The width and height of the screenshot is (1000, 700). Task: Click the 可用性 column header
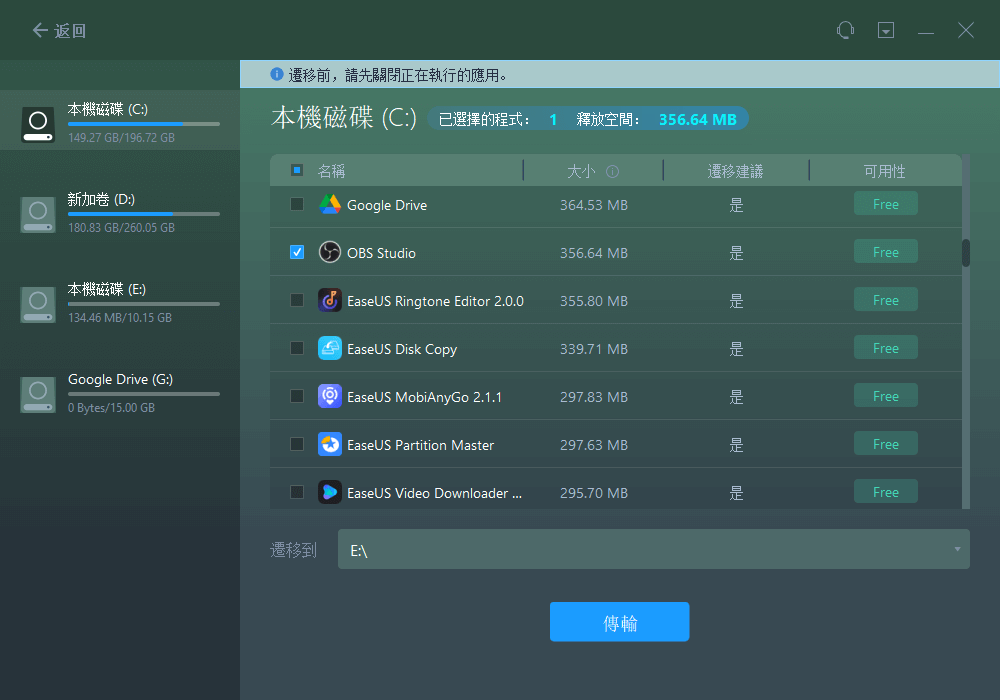[x=885, y=171]
